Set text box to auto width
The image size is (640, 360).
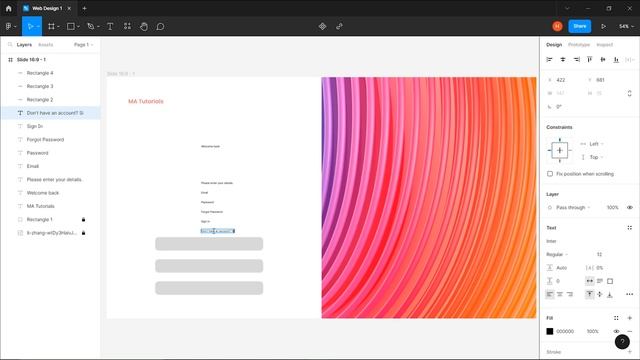coord(590,281)
